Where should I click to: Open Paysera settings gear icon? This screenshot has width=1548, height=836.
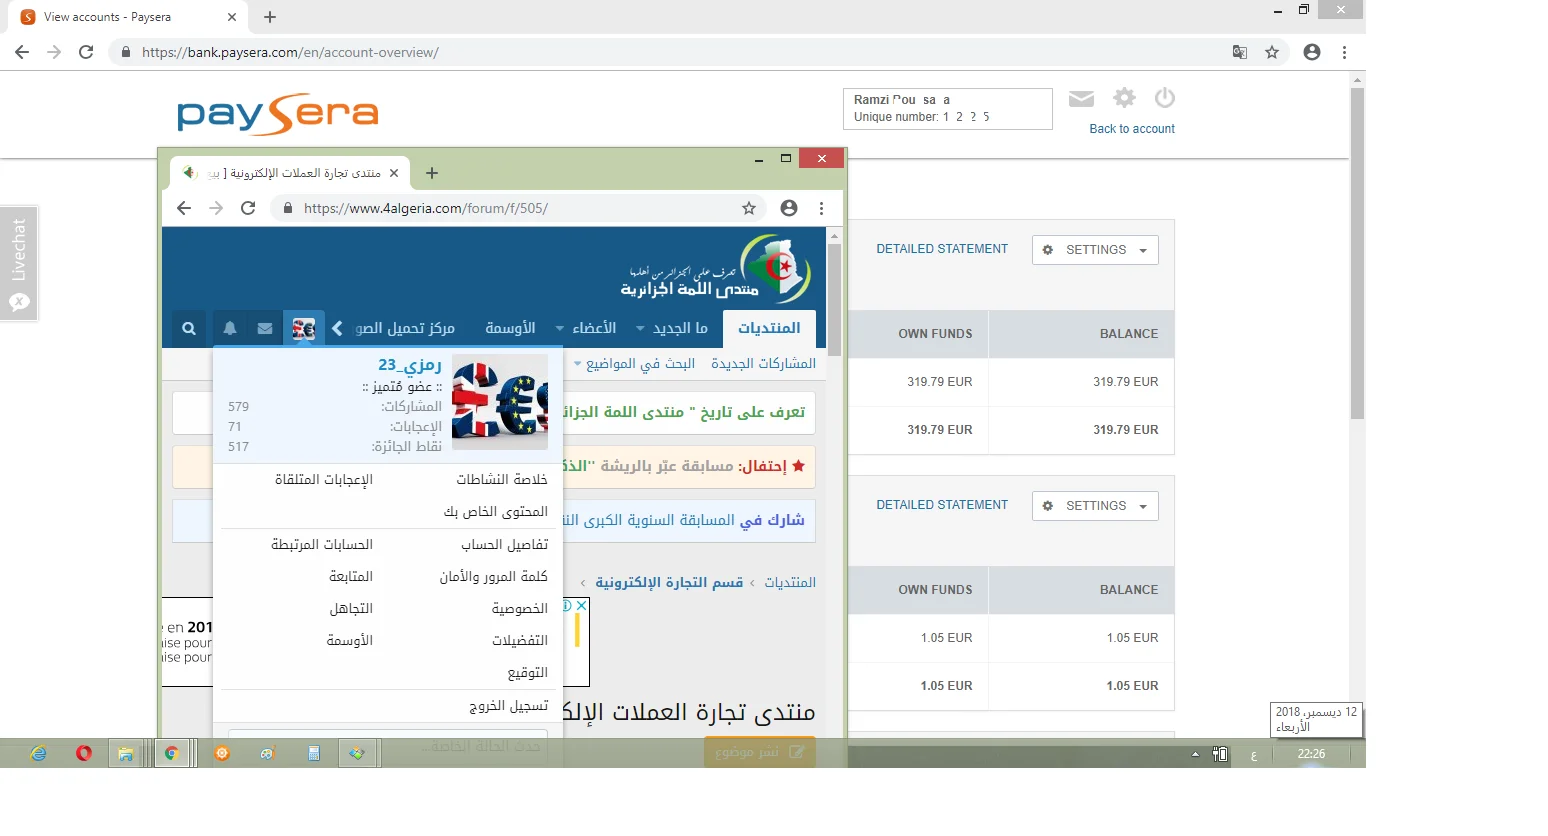pyautogui.click(x=1125, y=98)
